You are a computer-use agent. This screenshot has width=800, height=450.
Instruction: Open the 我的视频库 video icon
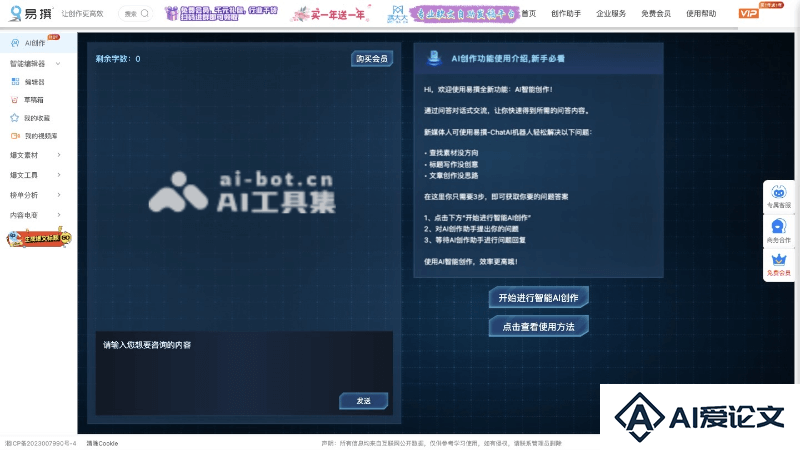(15, 136)
